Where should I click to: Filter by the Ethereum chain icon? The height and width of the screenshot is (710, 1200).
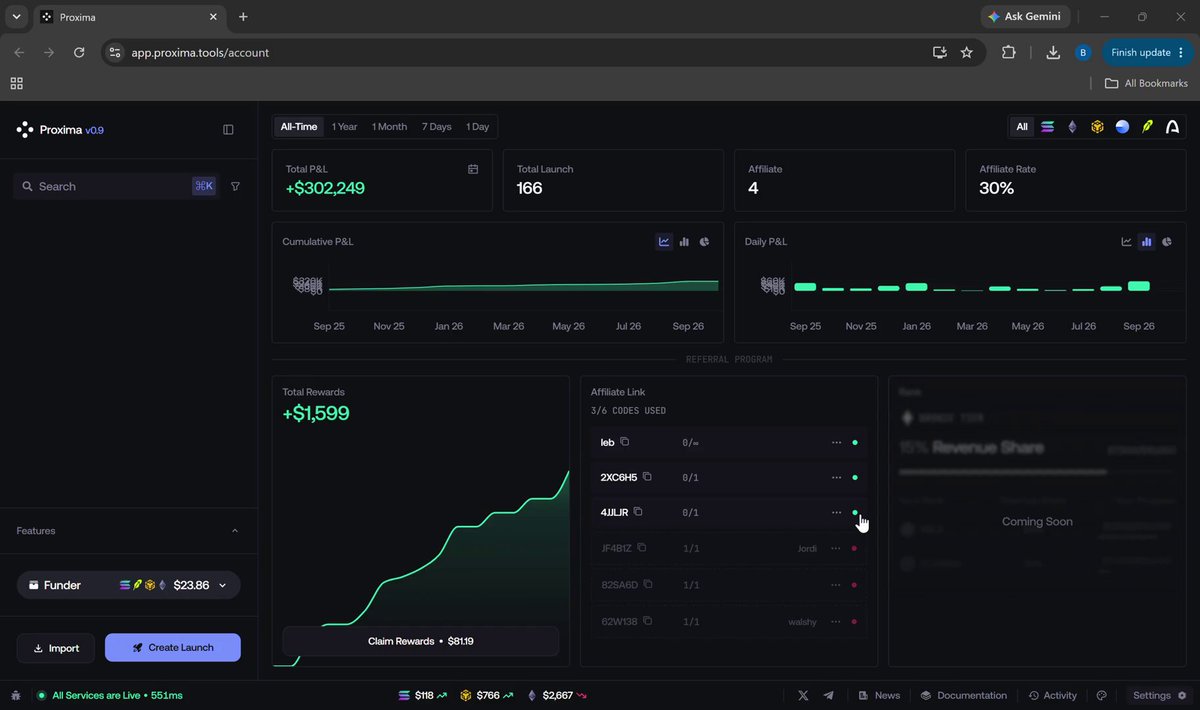tap(1072, 127)
